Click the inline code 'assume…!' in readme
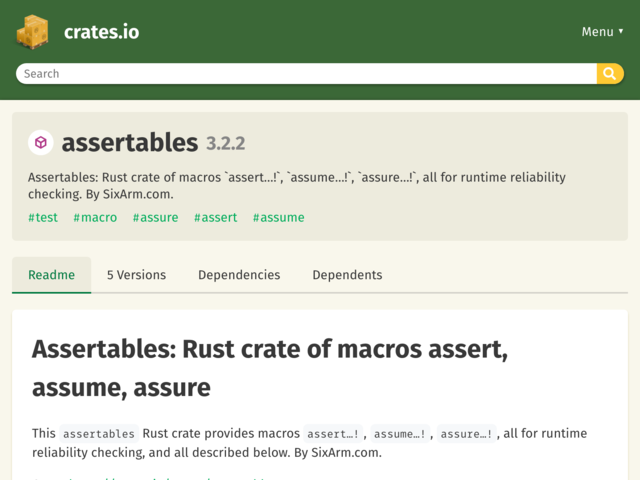 click(400, 433)
